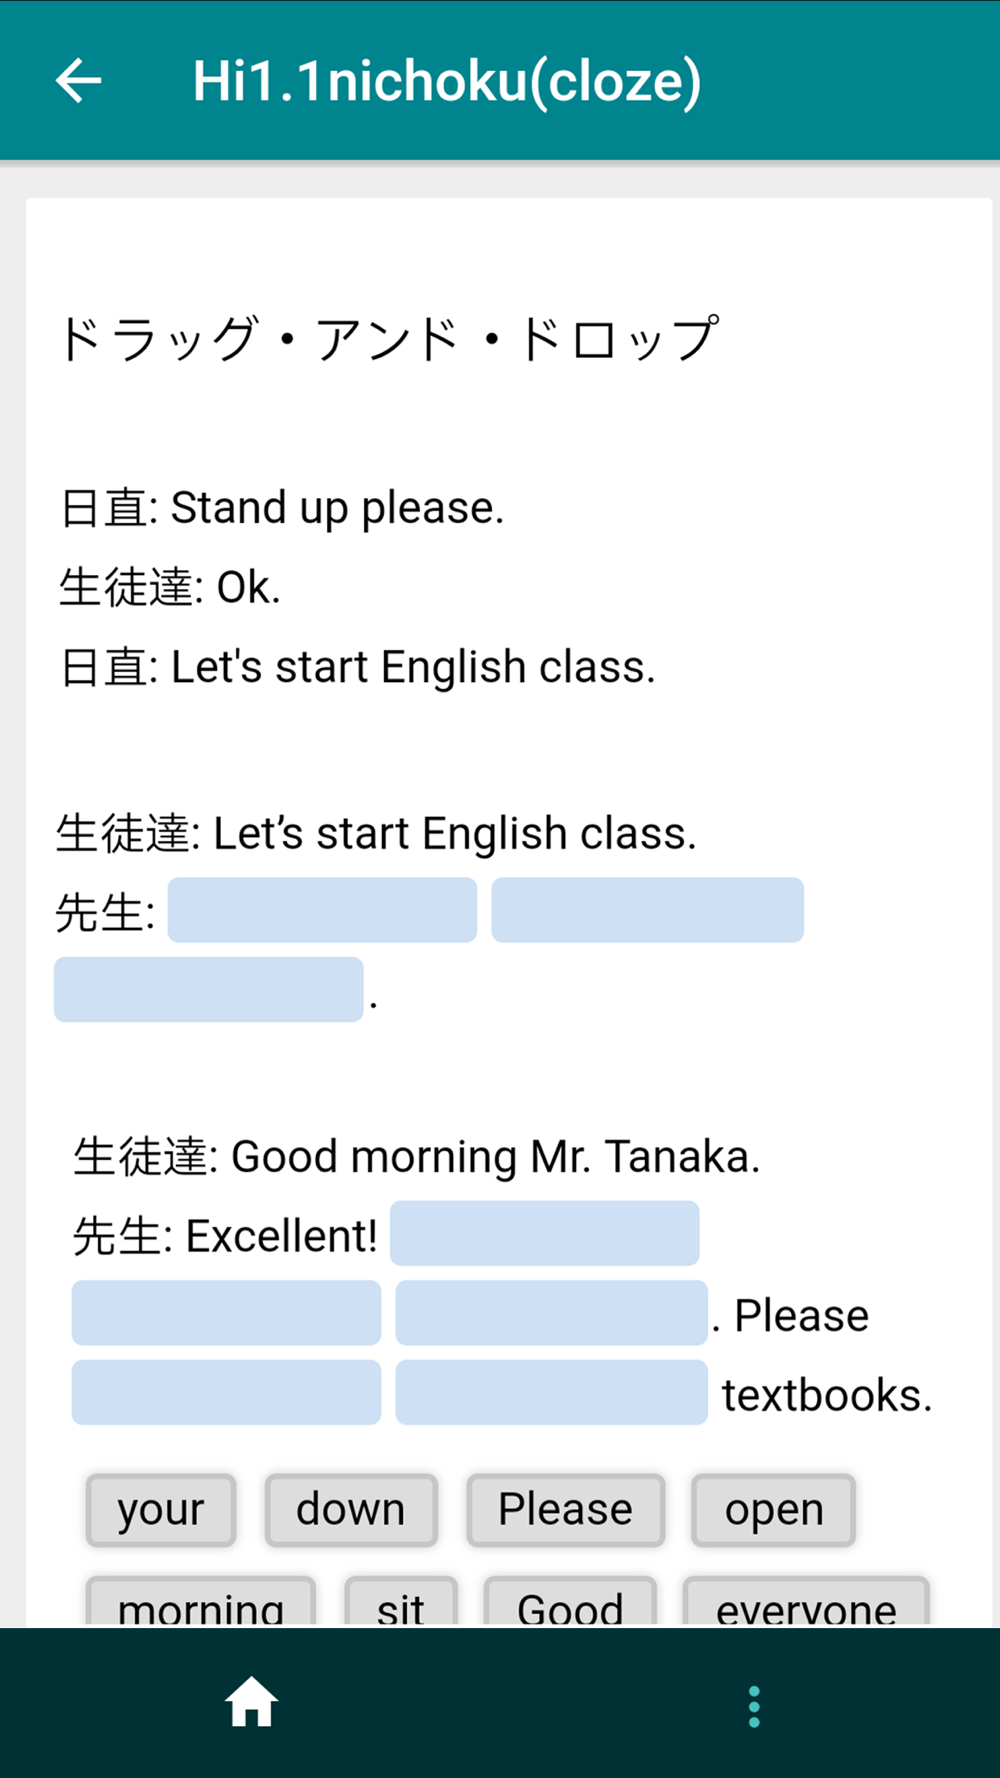Tap the back arrow icon

tap(79, 81)
